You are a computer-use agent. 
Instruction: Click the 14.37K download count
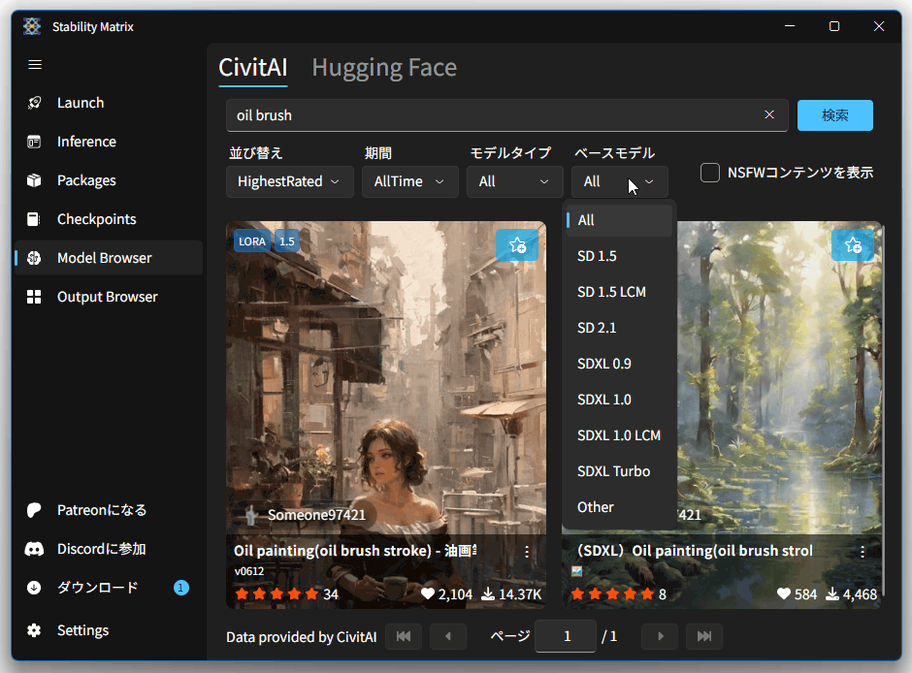[x=512, y=594]
